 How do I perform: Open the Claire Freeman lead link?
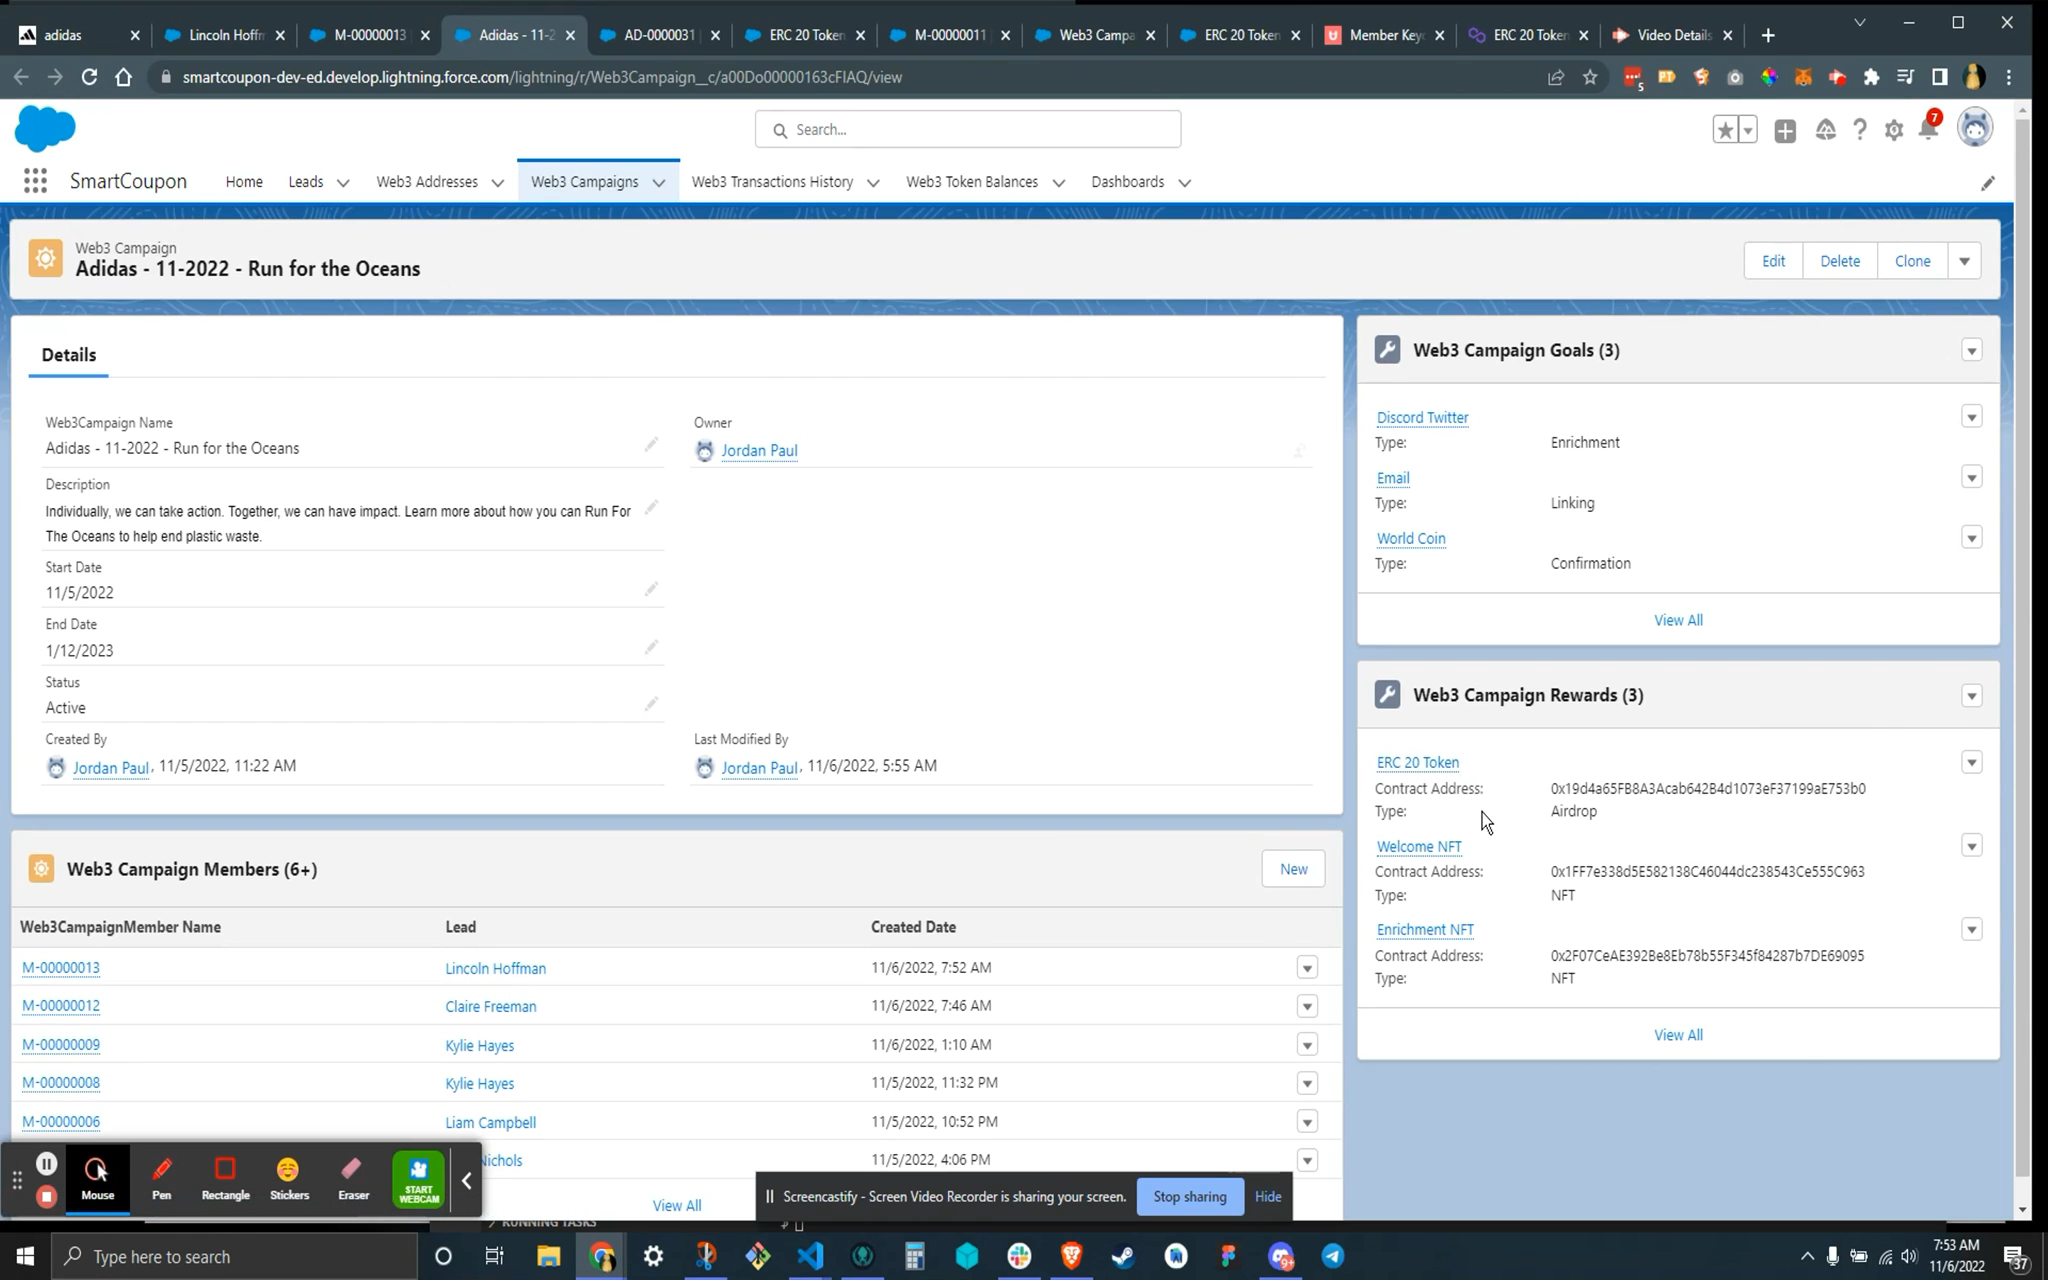(x=491, y=1007)
